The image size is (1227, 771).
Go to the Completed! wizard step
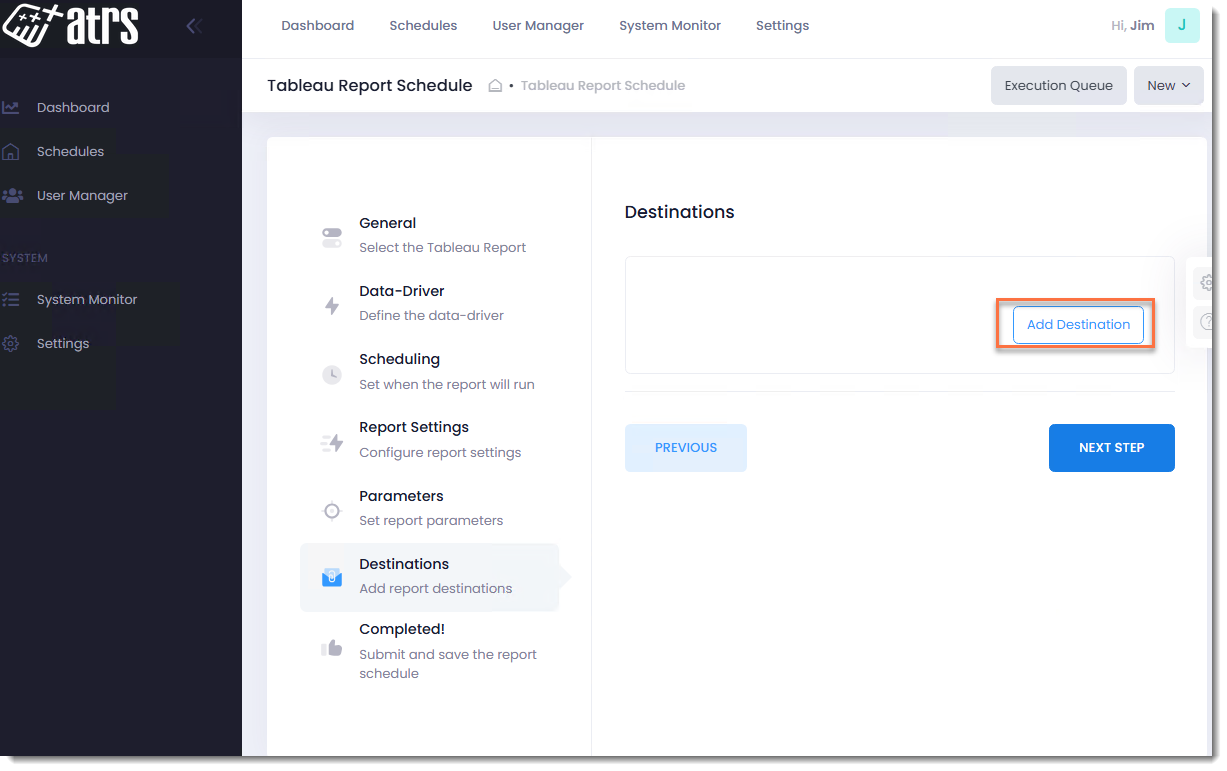pyautogui.click(x=429, y=650)
